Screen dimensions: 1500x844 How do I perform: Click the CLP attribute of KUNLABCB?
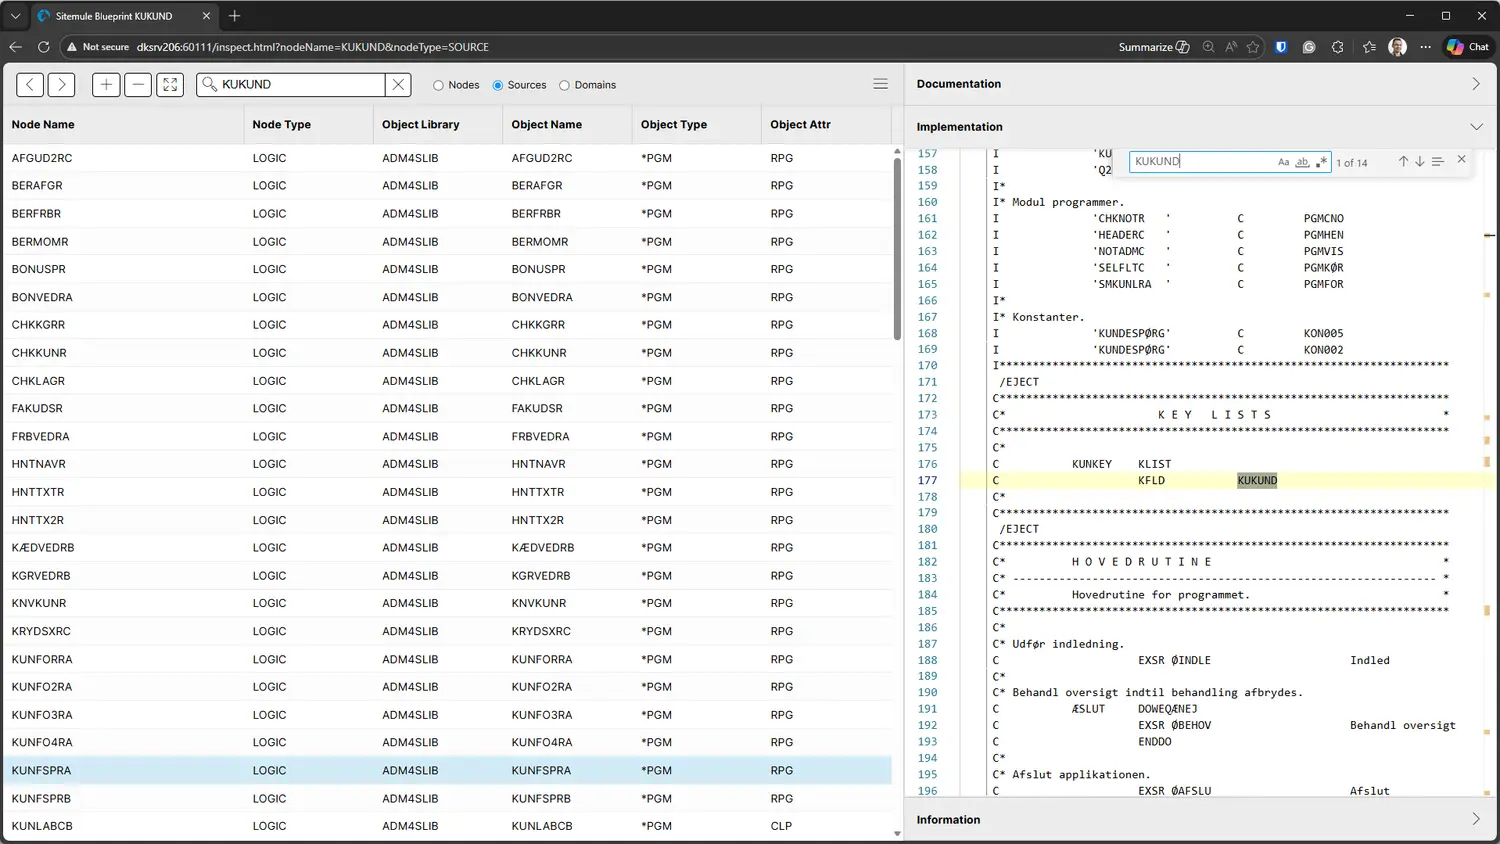781,826
